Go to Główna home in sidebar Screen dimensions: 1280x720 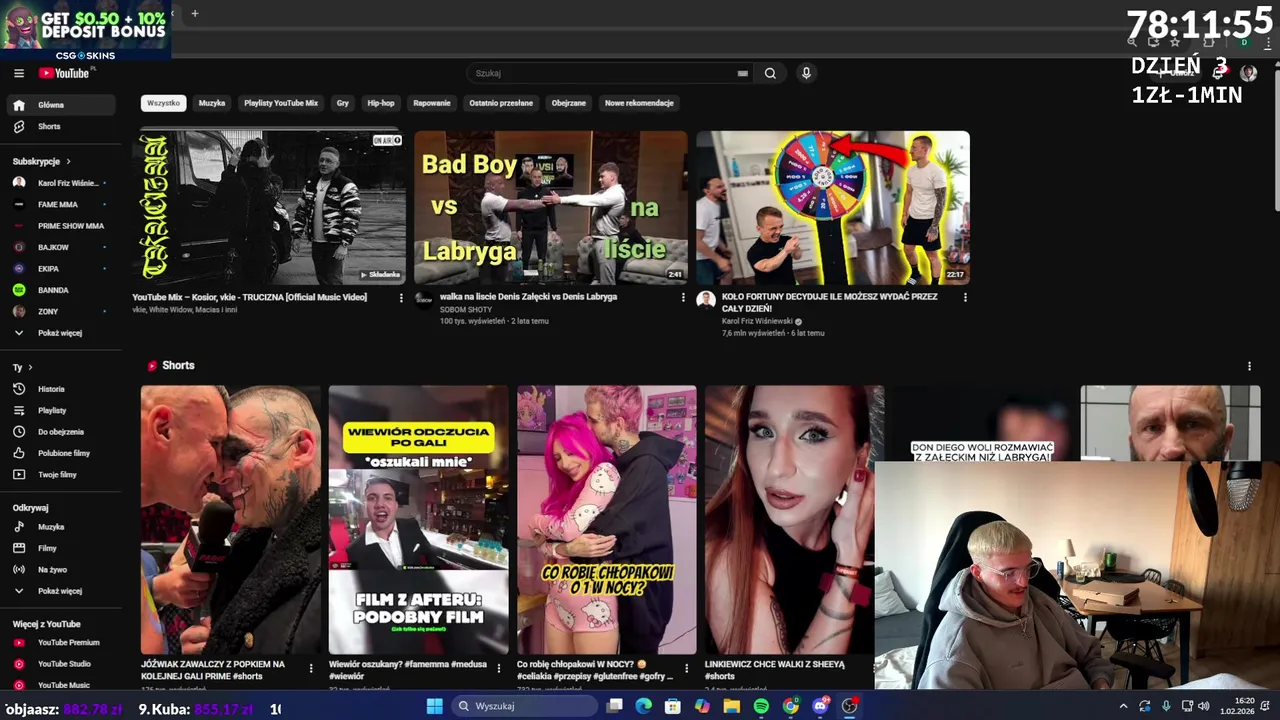point(62,105)
